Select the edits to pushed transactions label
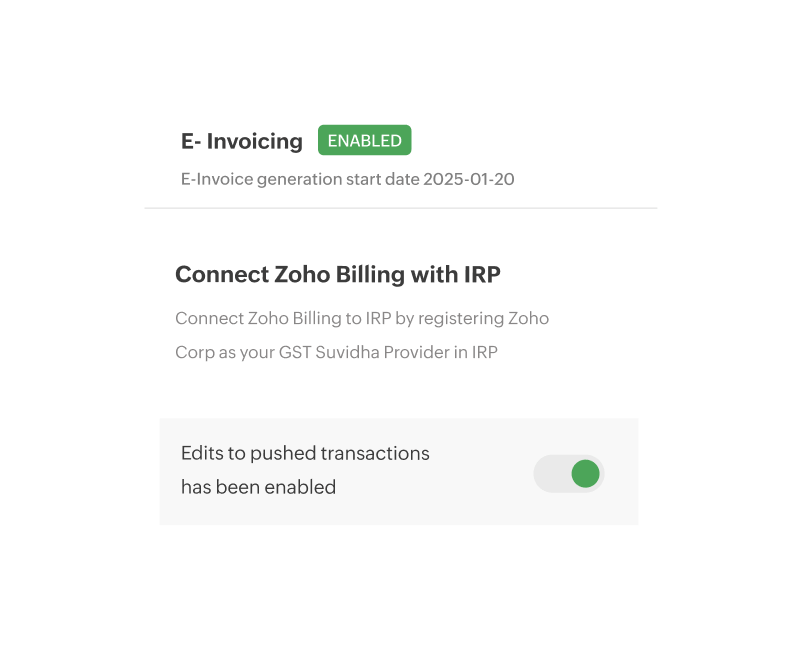This screenshot has width=800, height=646. [304, 452]
